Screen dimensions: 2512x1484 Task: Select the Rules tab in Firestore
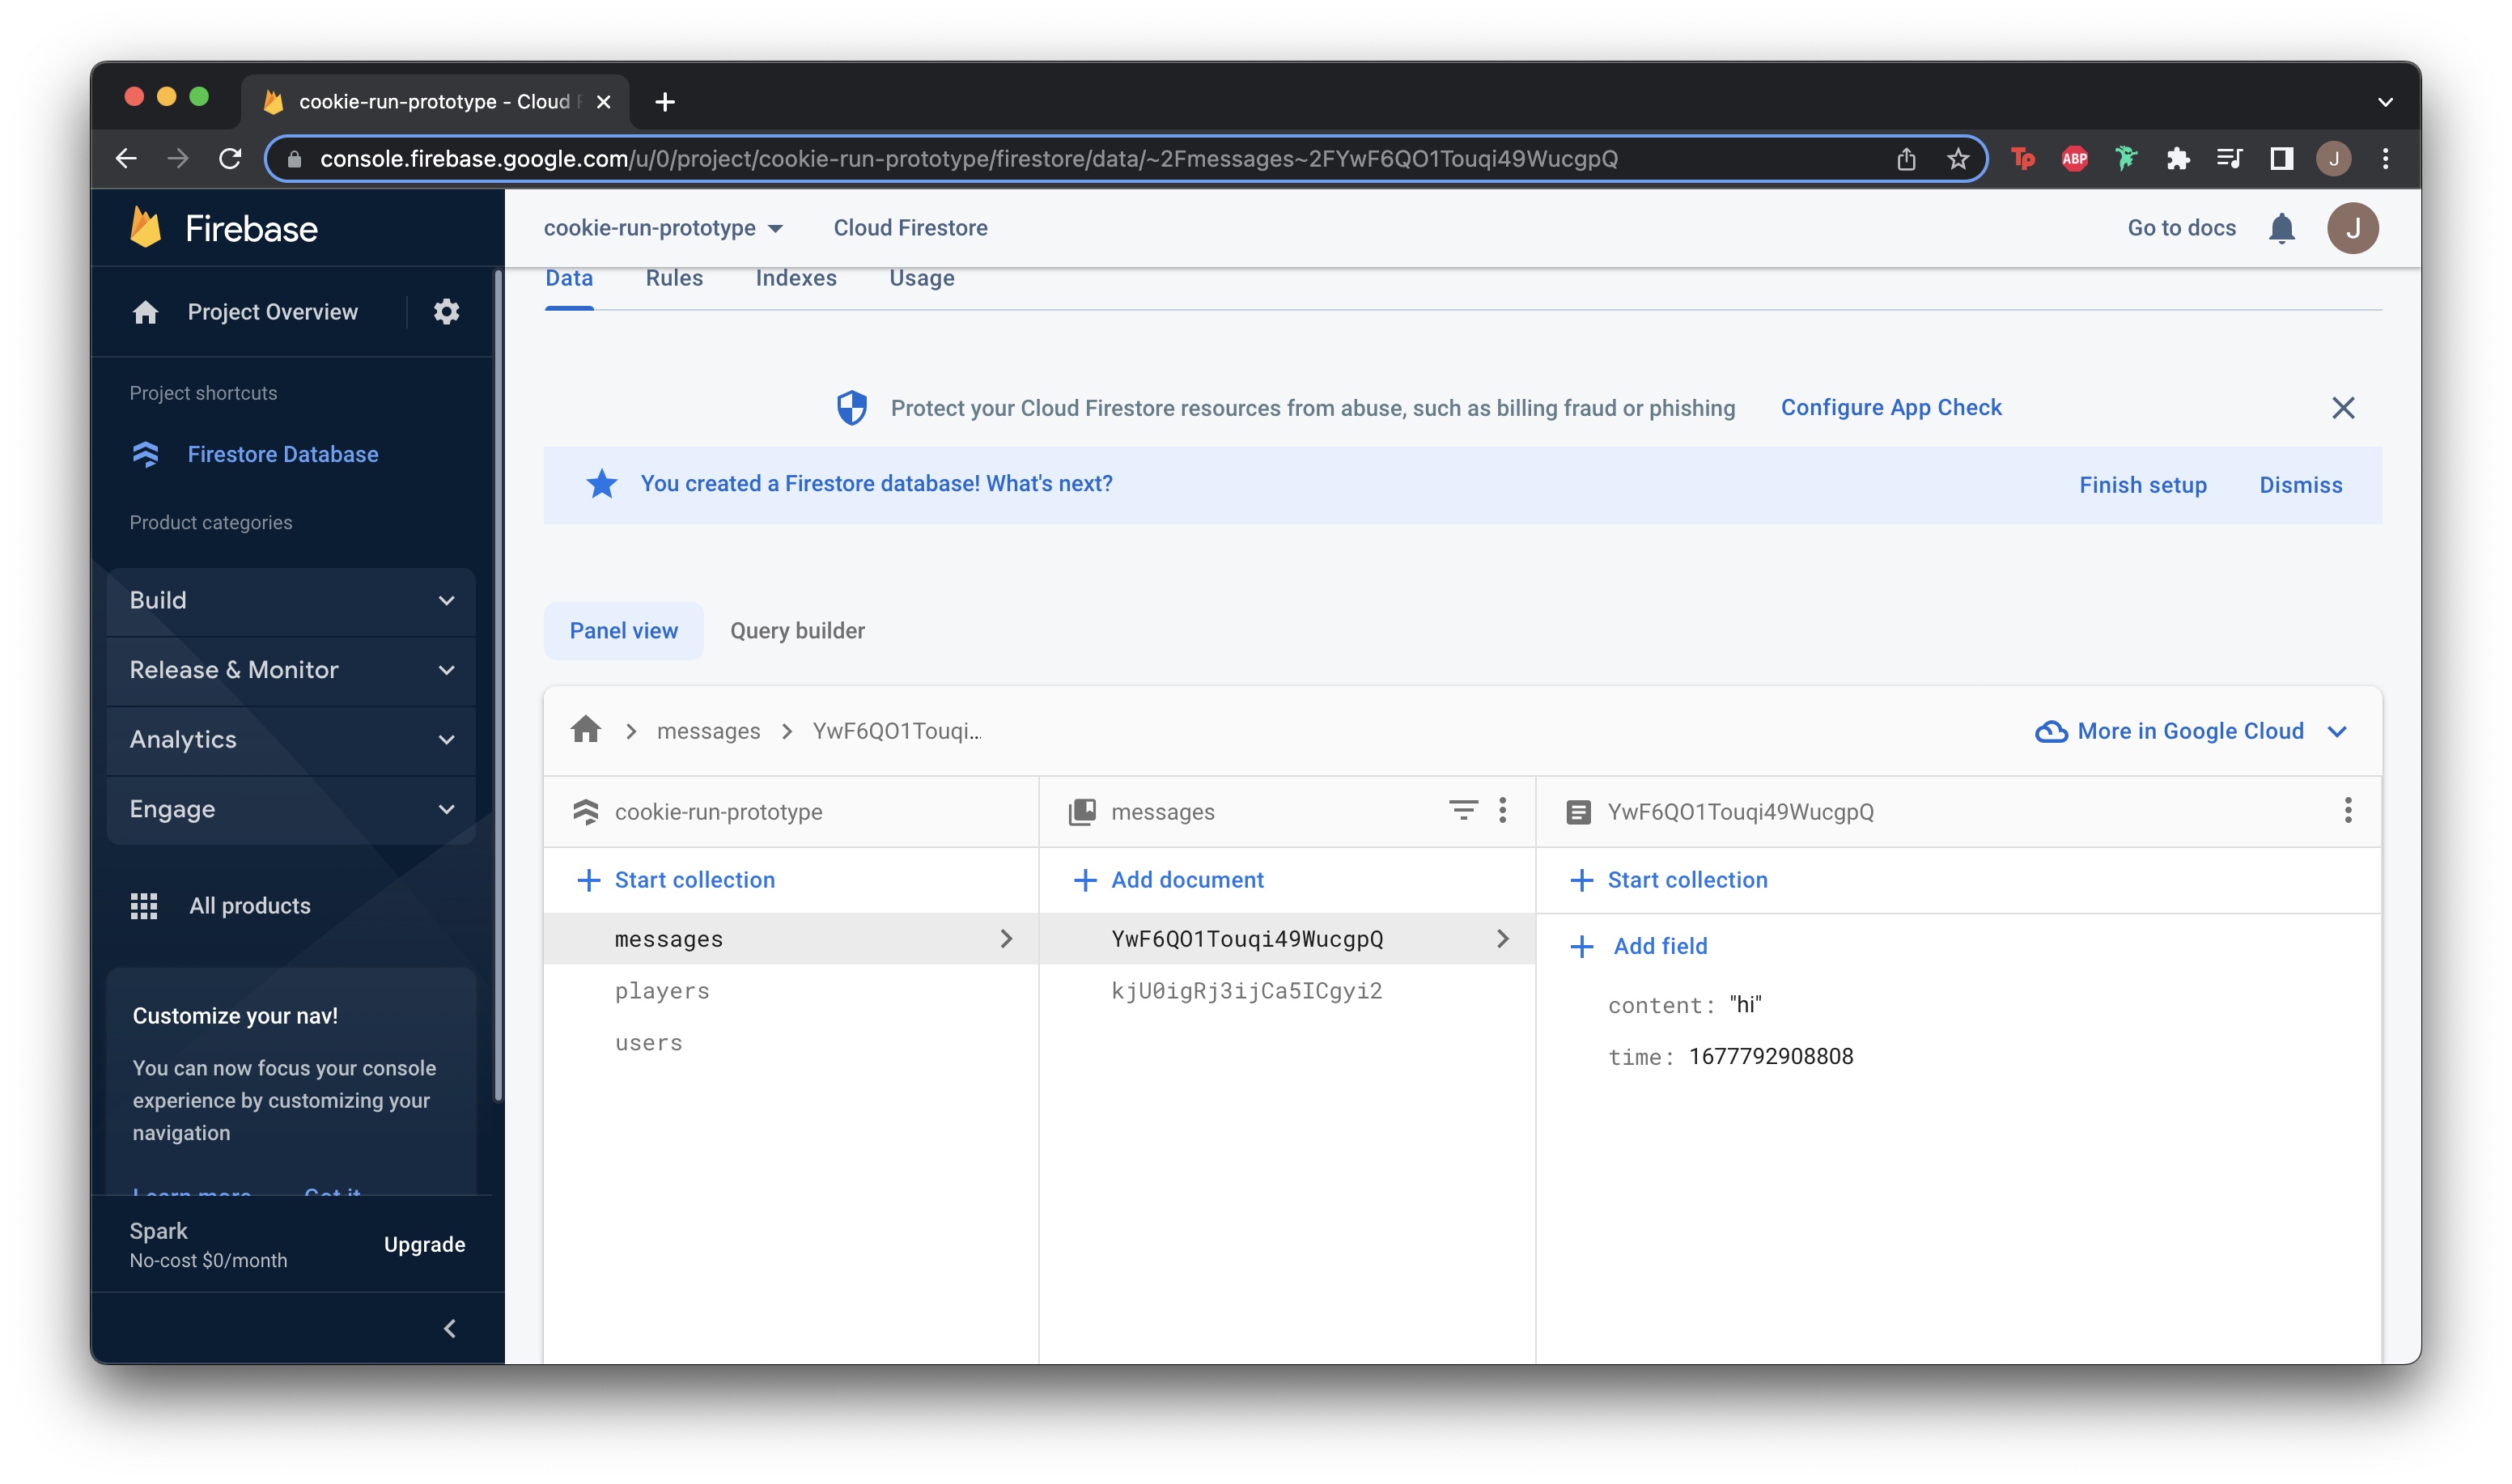(x=675, y=278)
